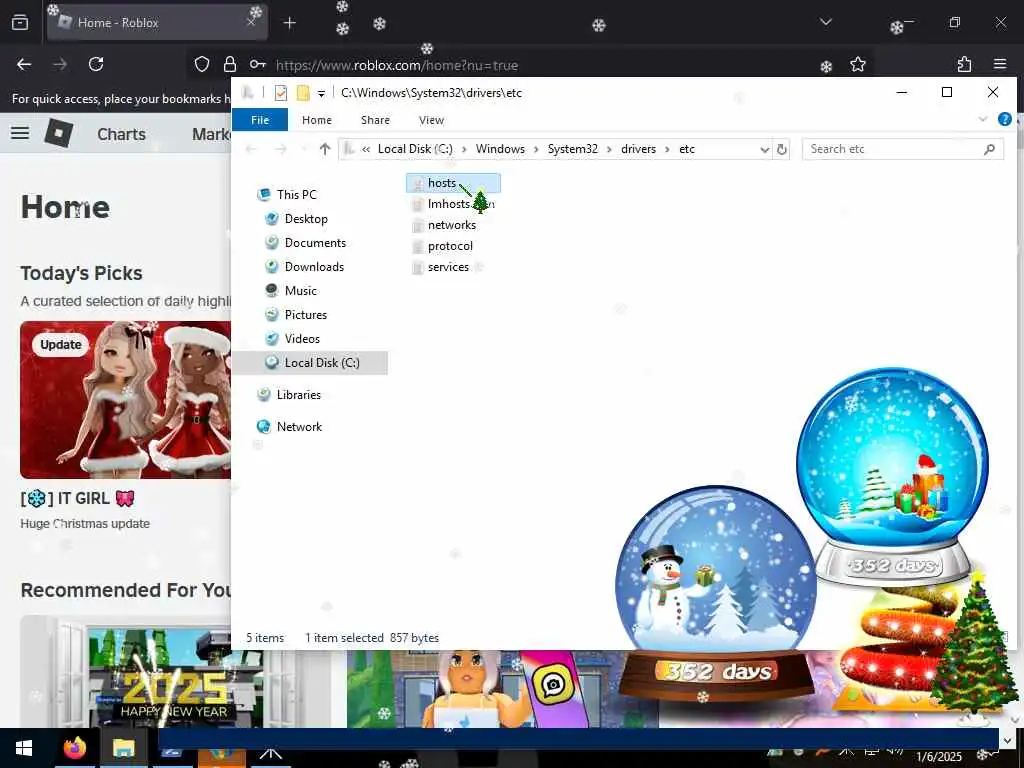Expand the breadcrumb overflow chevron

[366, 149]
